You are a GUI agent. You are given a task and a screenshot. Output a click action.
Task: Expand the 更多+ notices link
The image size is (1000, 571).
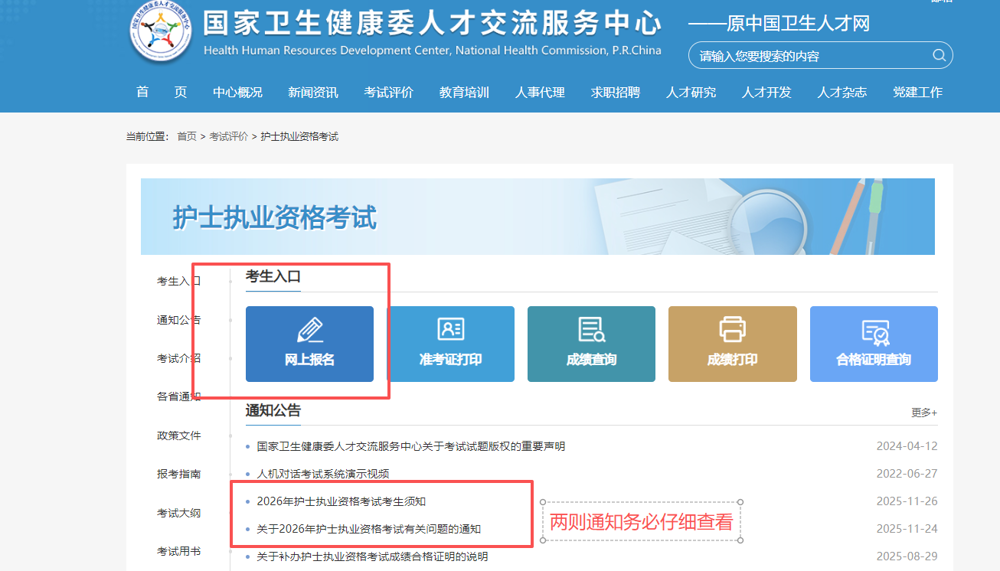[923, 412]
